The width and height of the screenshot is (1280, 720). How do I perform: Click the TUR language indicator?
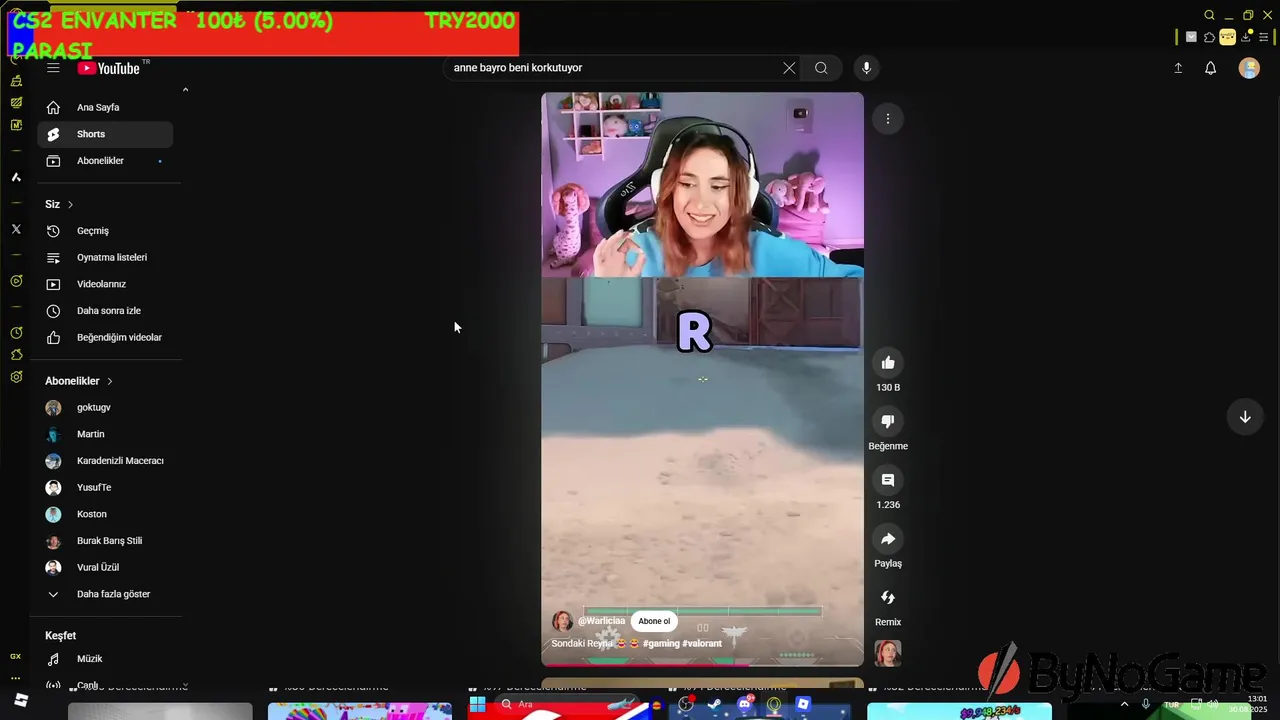pos(1171,704)
